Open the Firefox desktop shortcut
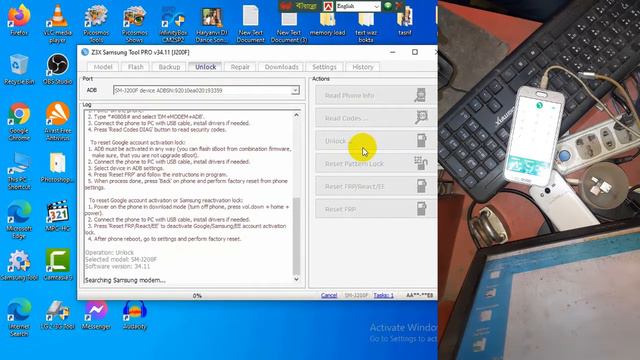This screenshot has width=640, height=360. [19, 20]
